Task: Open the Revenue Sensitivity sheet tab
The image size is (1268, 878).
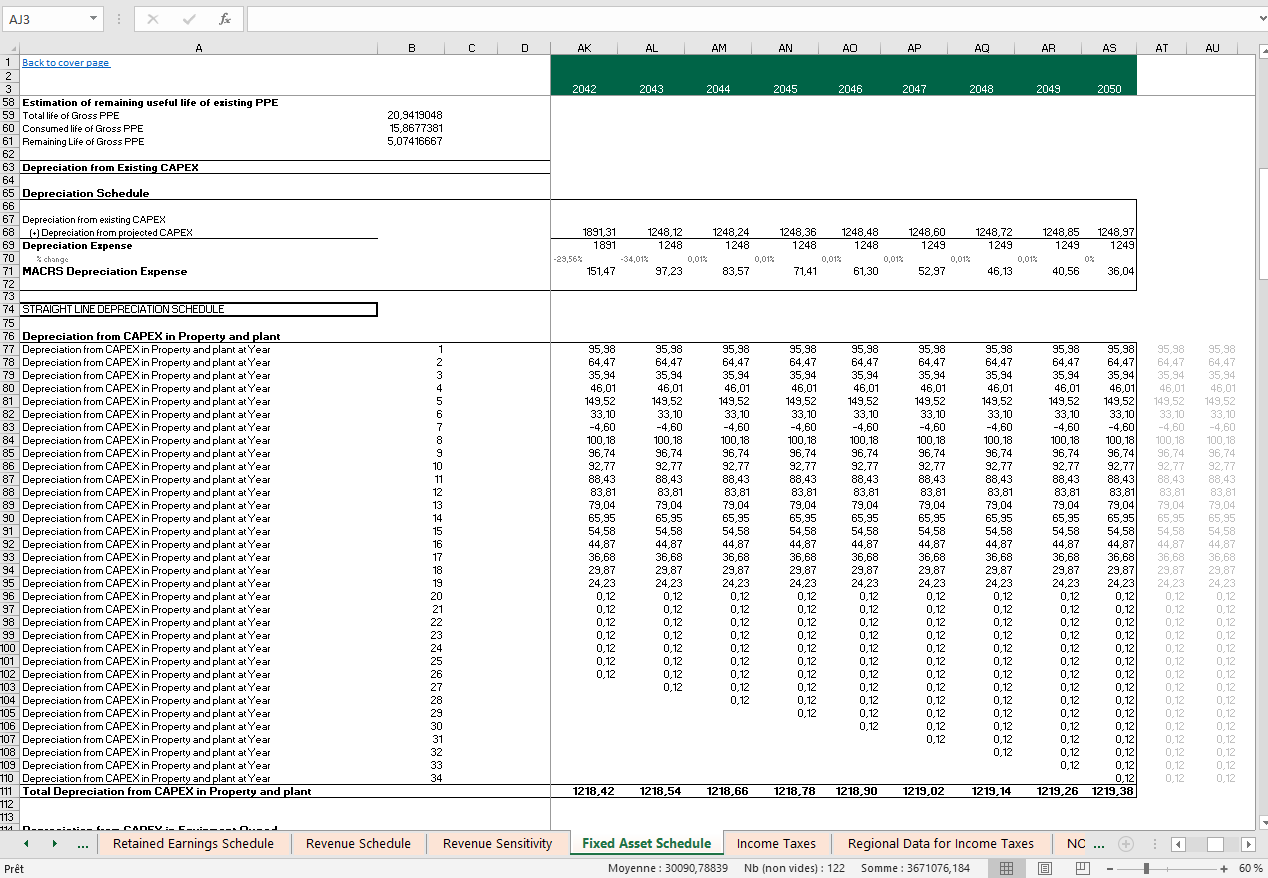Action: pyautogui.click(x=497, y=844)
